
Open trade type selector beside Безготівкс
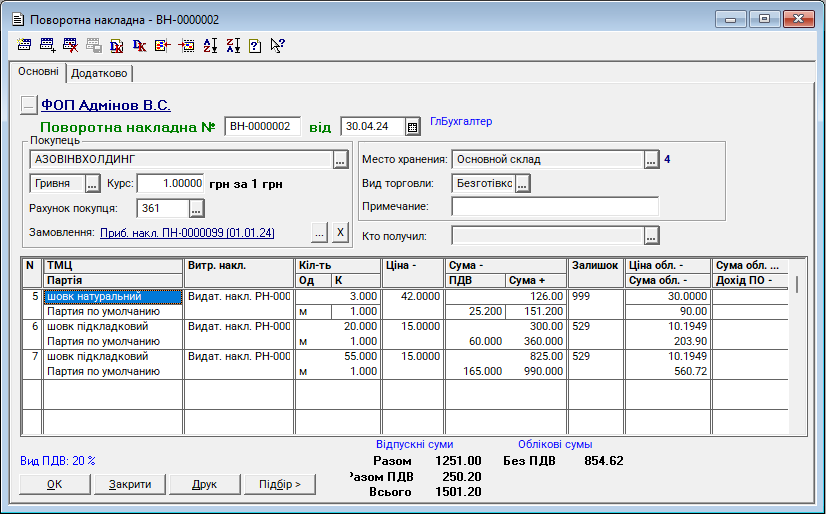pyautogui.click(x=522, y=183)
